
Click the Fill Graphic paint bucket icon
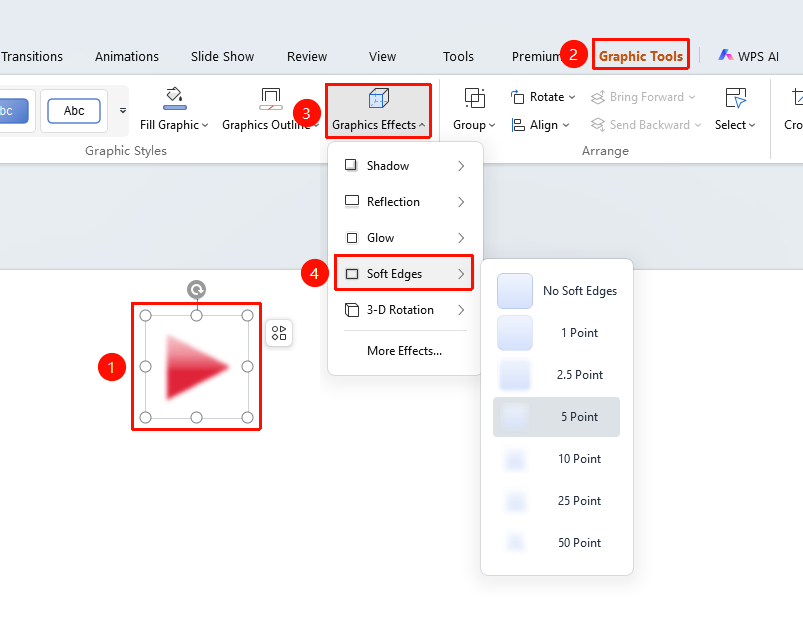point(175,98)
